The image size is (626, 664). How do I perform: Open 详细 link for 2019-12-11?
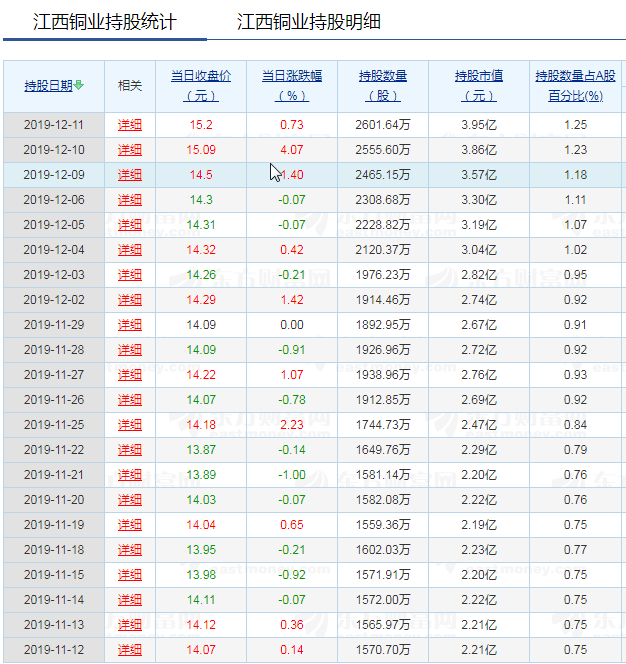click(130, 125)
